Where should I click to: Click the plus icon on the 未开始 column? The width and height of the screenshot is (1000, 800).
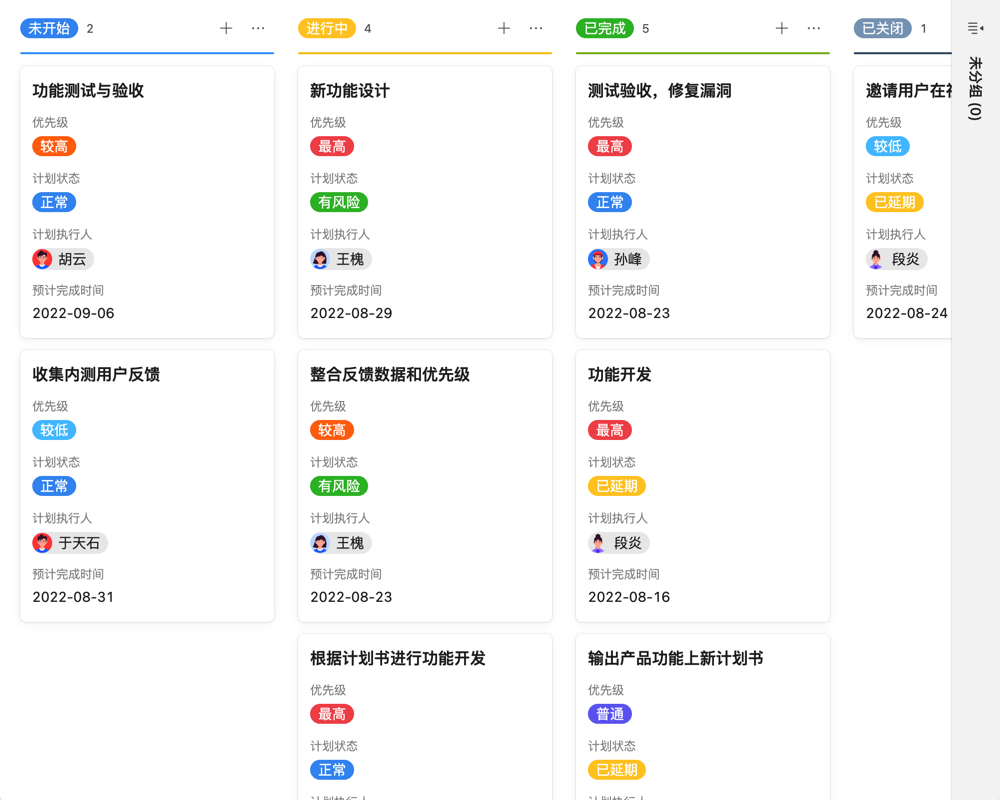point(226,28)
